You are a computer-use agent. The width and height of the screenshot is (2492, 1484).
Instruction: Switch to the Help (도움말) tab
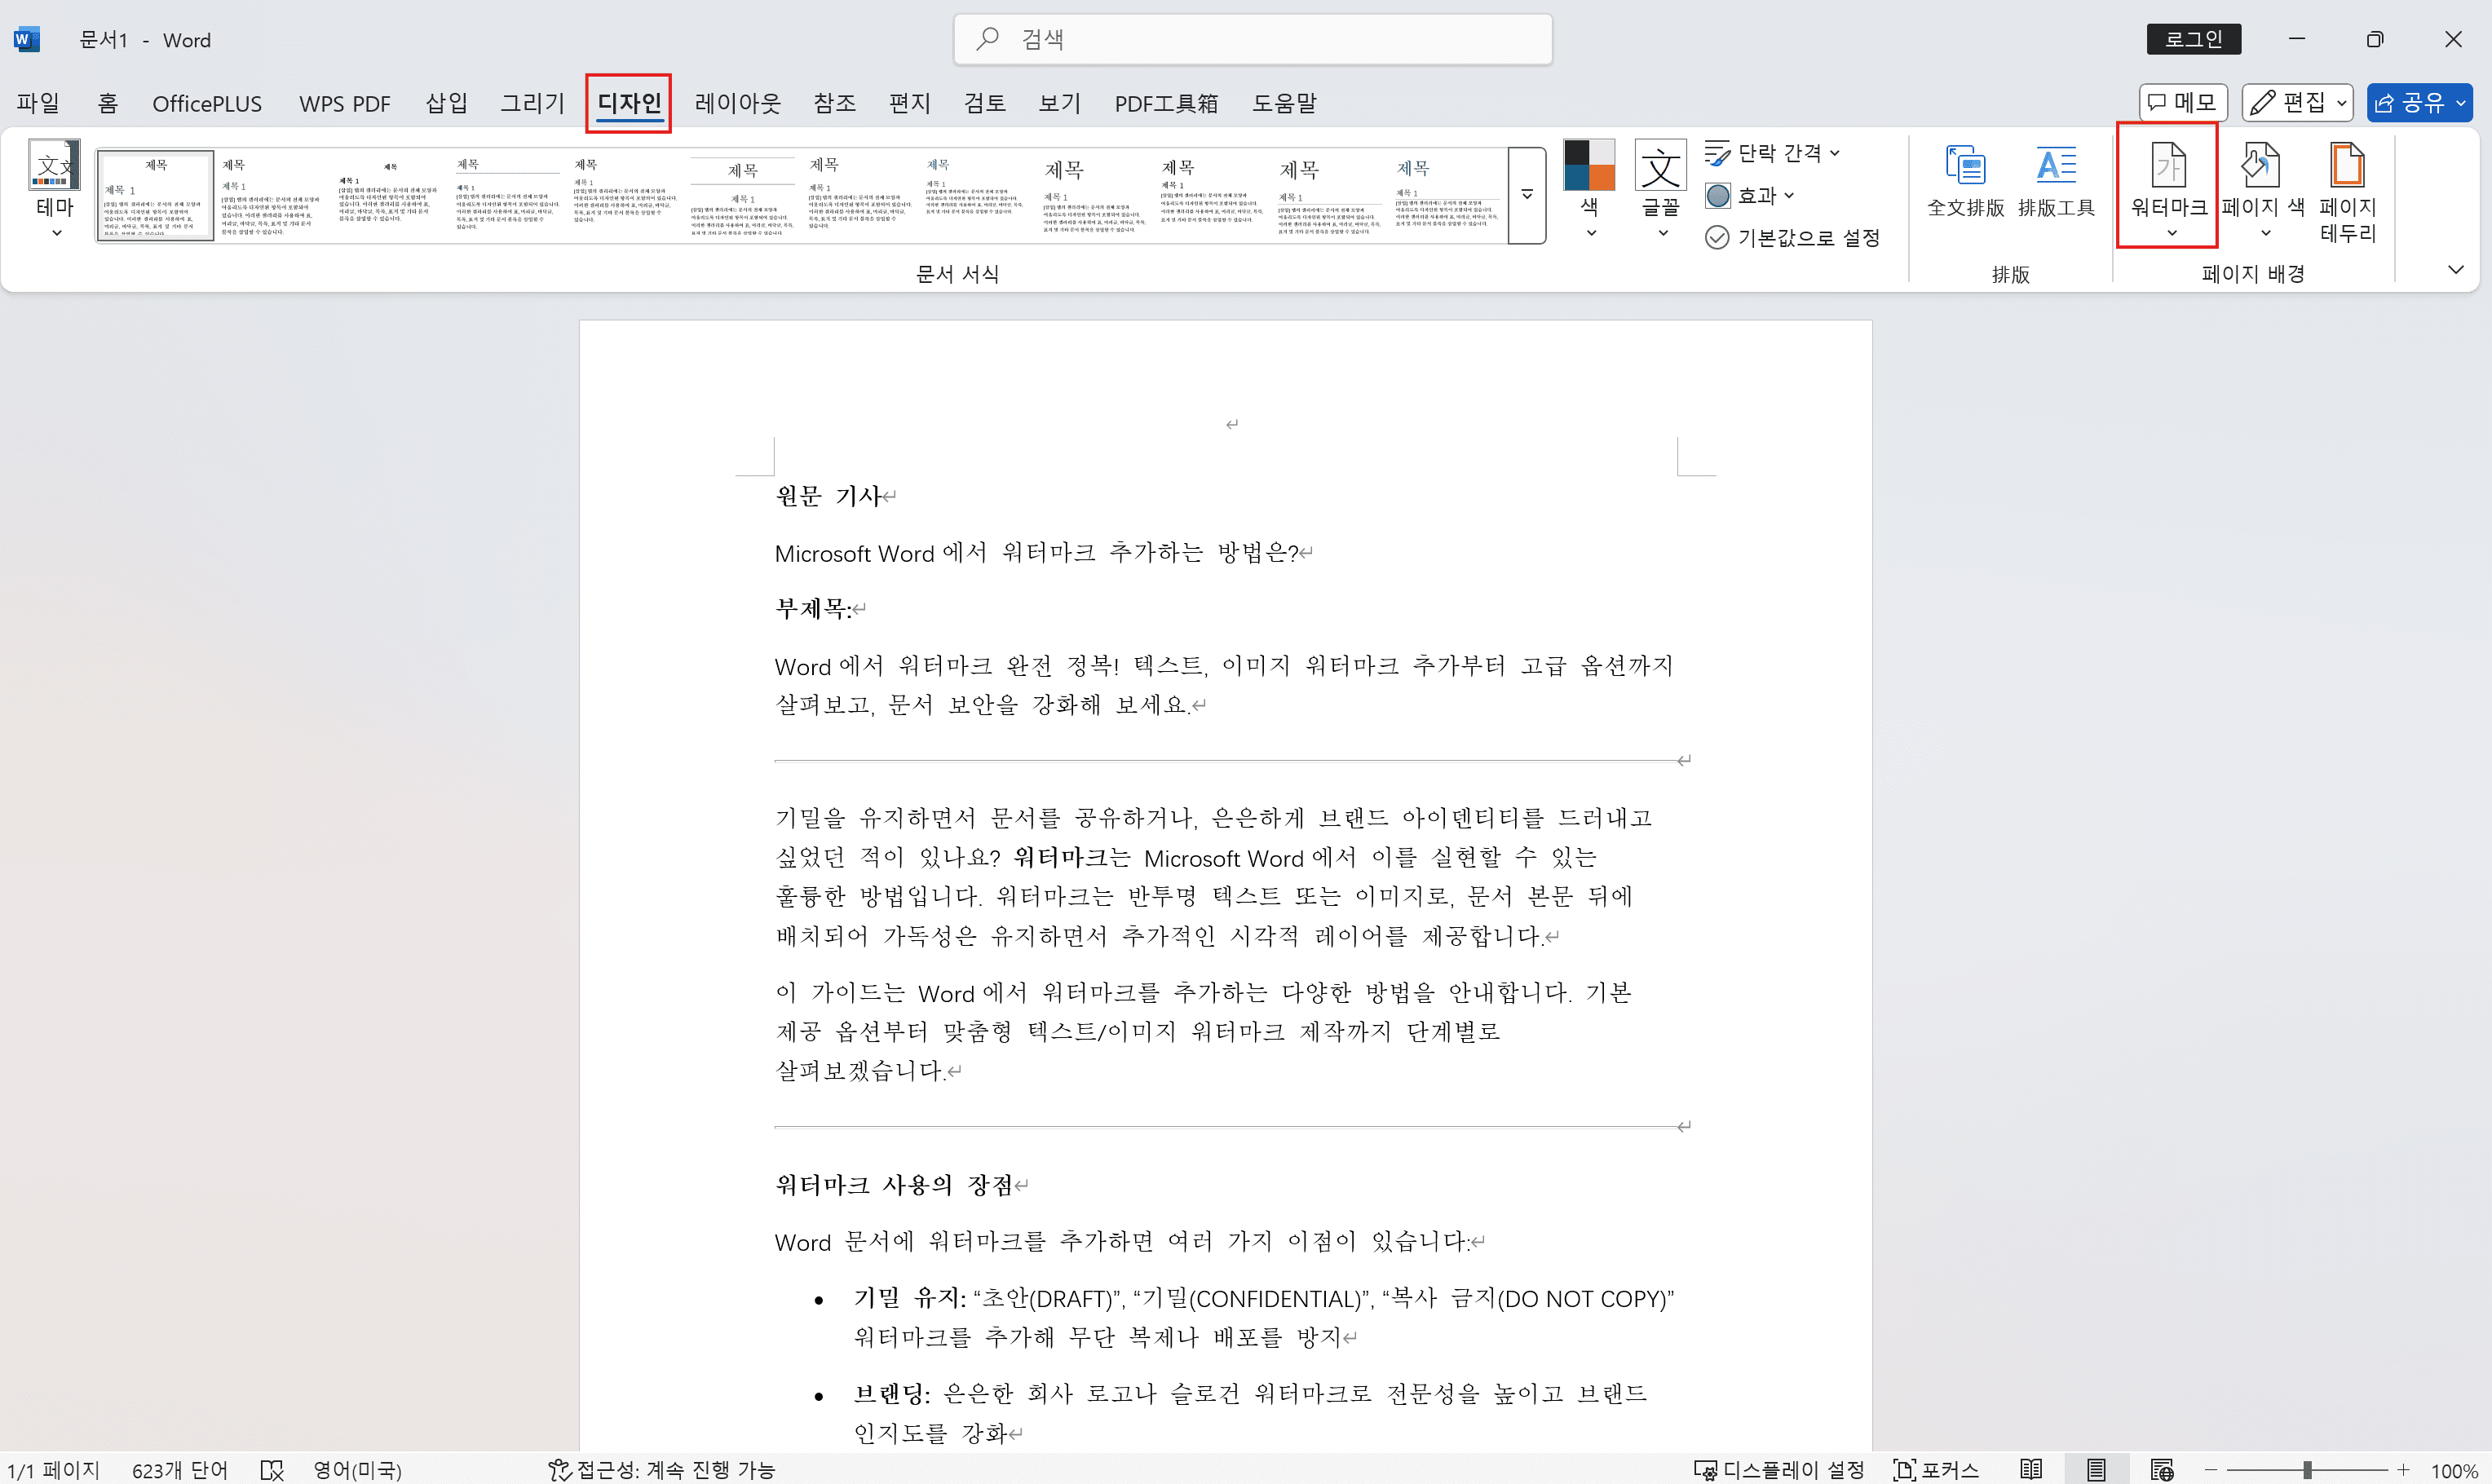click(x=1284, y=103)
